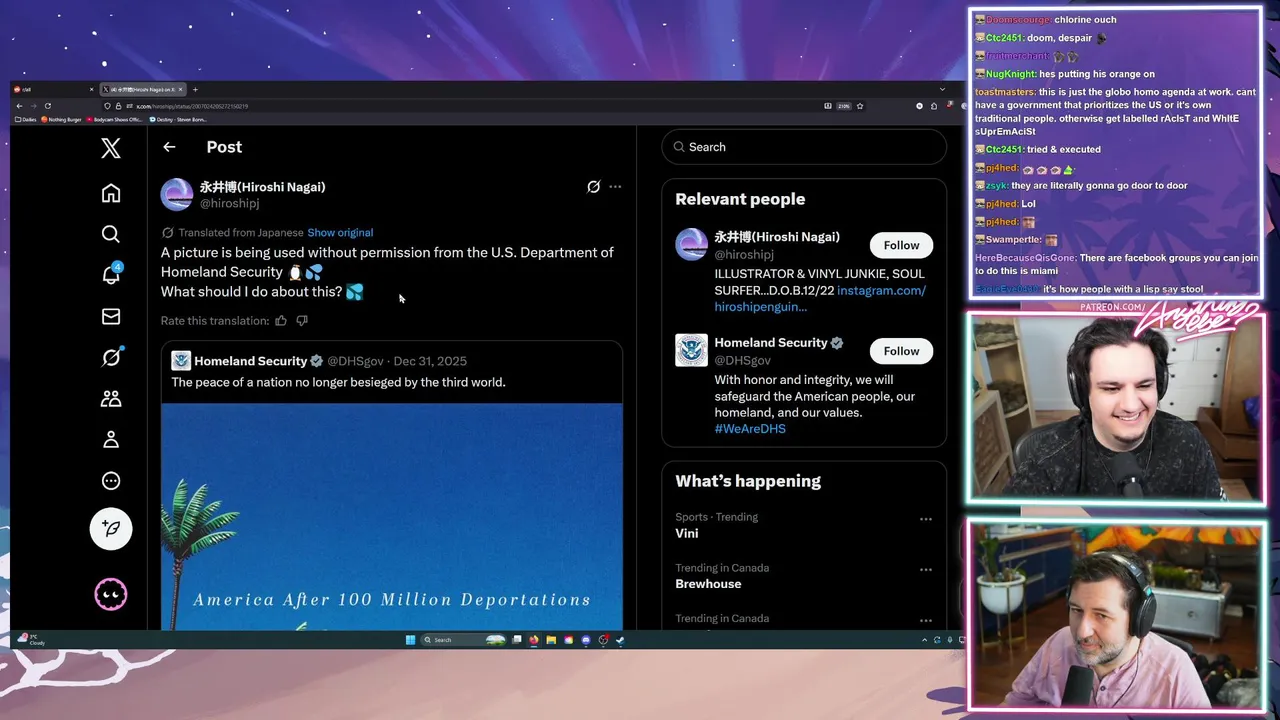
Task: Open the quoted deportations image
Action: 392,516
